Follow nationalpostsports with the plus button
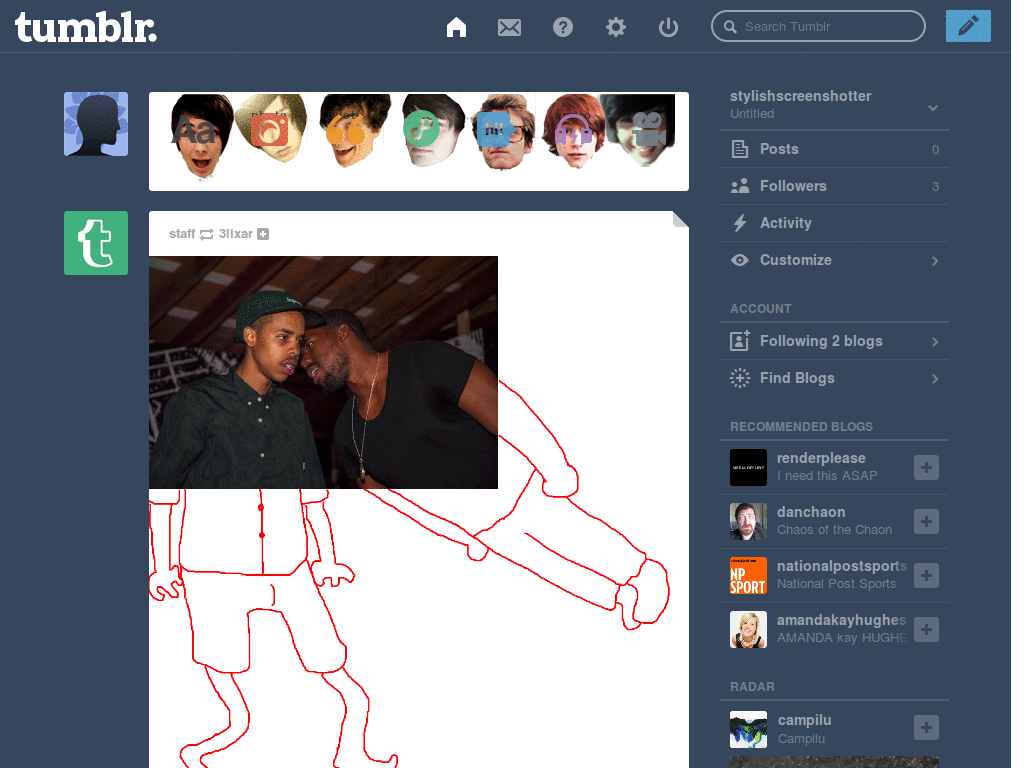The height and width of the screenshot is (768, 1024). point(926,575)
